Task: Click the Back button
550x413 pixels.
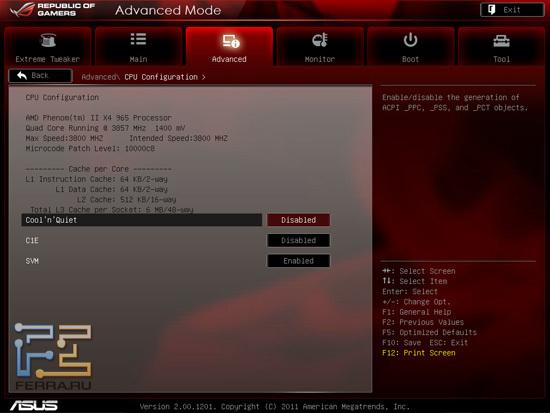Action: click(x=41, y=76)
